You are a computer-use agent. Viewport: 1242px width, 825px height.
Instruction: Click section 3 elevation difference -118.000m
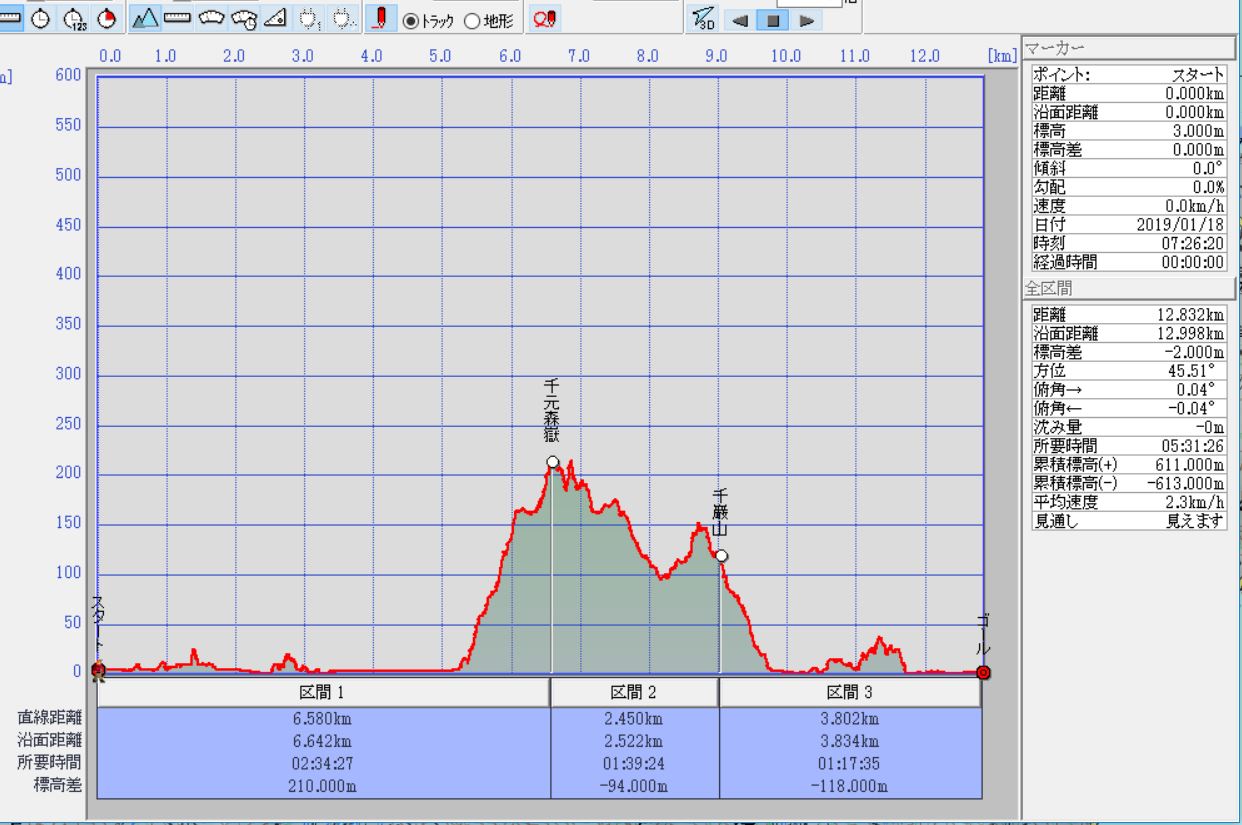pyautogui.click(x=850, y=785)
